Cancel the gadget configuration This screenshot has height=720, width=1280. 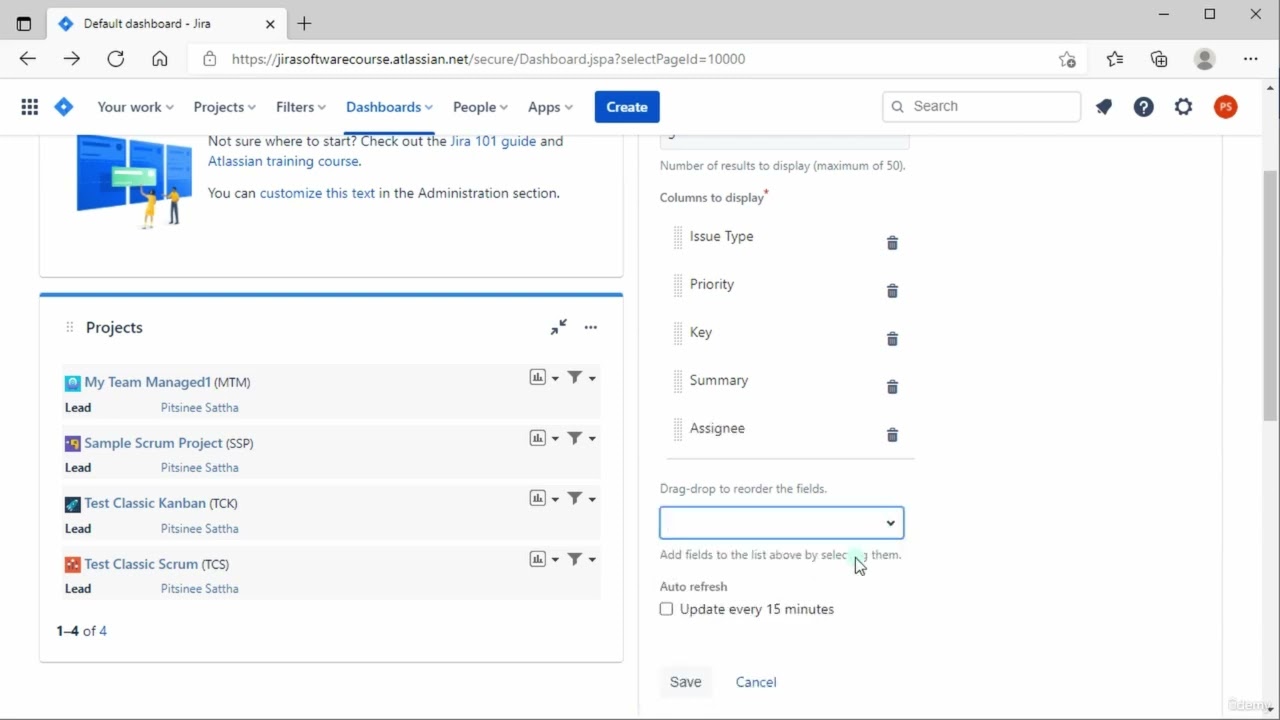pos(756,682)
